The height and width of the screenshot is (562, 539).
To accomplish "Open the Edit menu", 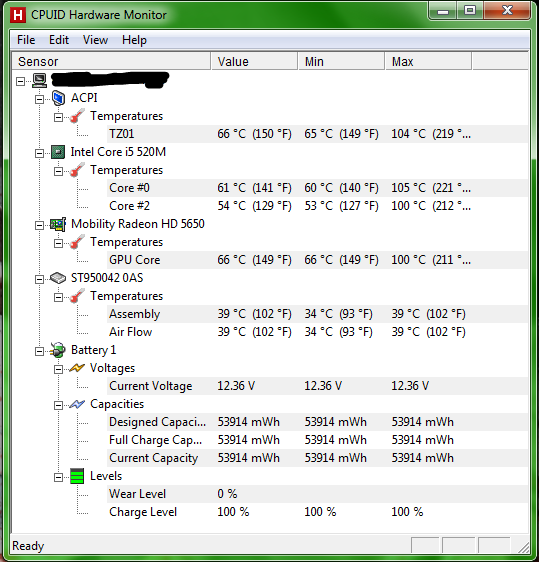I will point(59,40).
